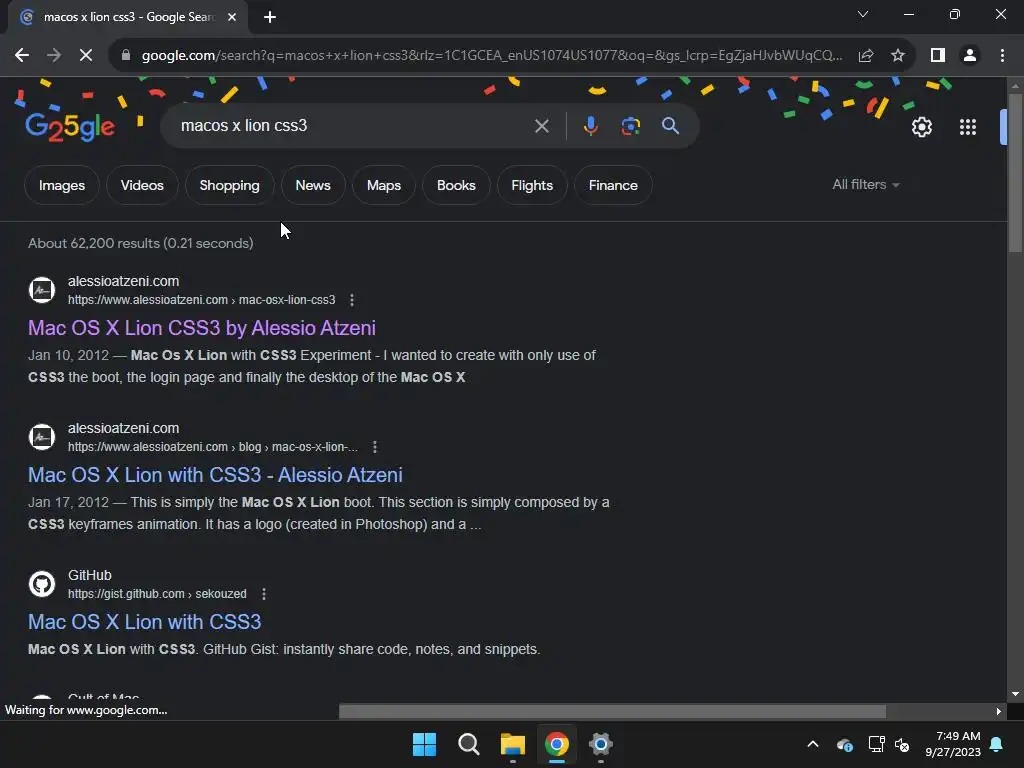Stop loading the page
This screenshot has height=768, width=1024.
pyautogui.click(x=86, y=56)
